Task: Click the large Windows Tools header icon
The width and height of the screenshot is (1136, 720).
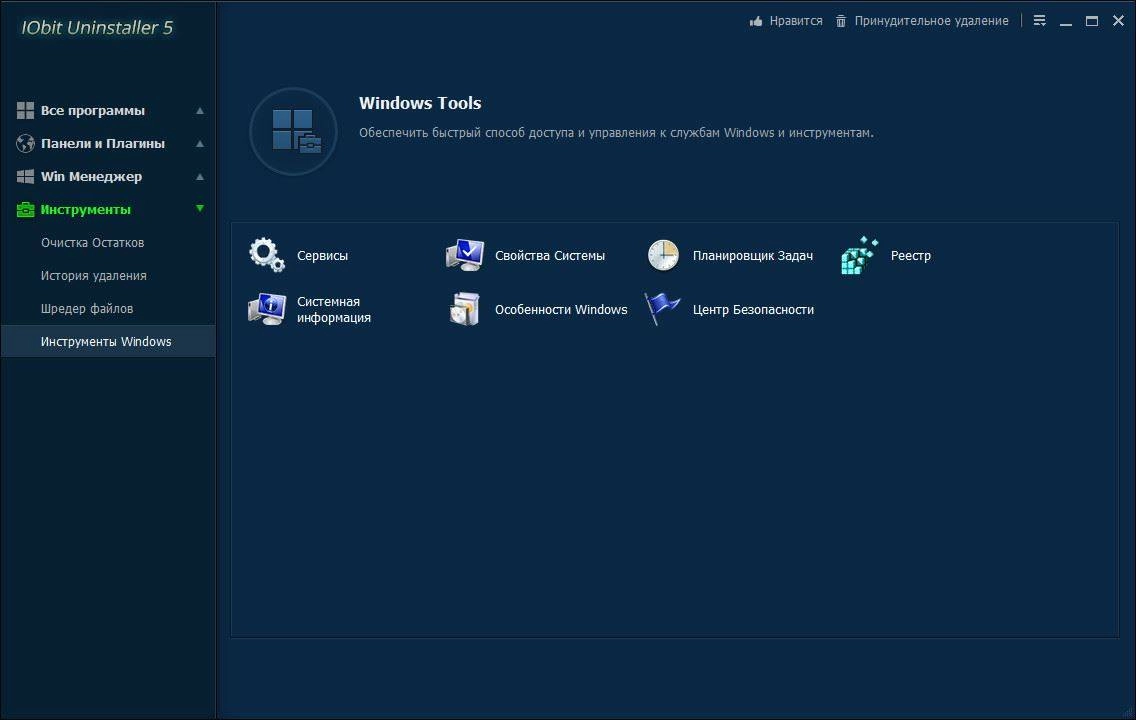Action: [293, 131]
